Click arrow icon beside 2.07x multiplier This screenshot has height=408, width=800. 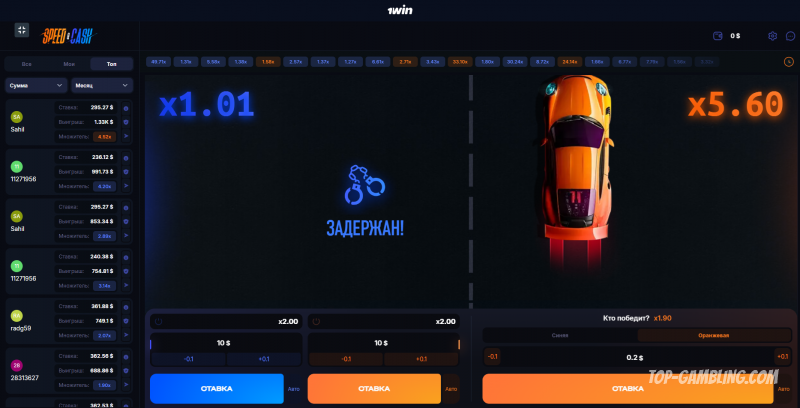pos(126,335)
